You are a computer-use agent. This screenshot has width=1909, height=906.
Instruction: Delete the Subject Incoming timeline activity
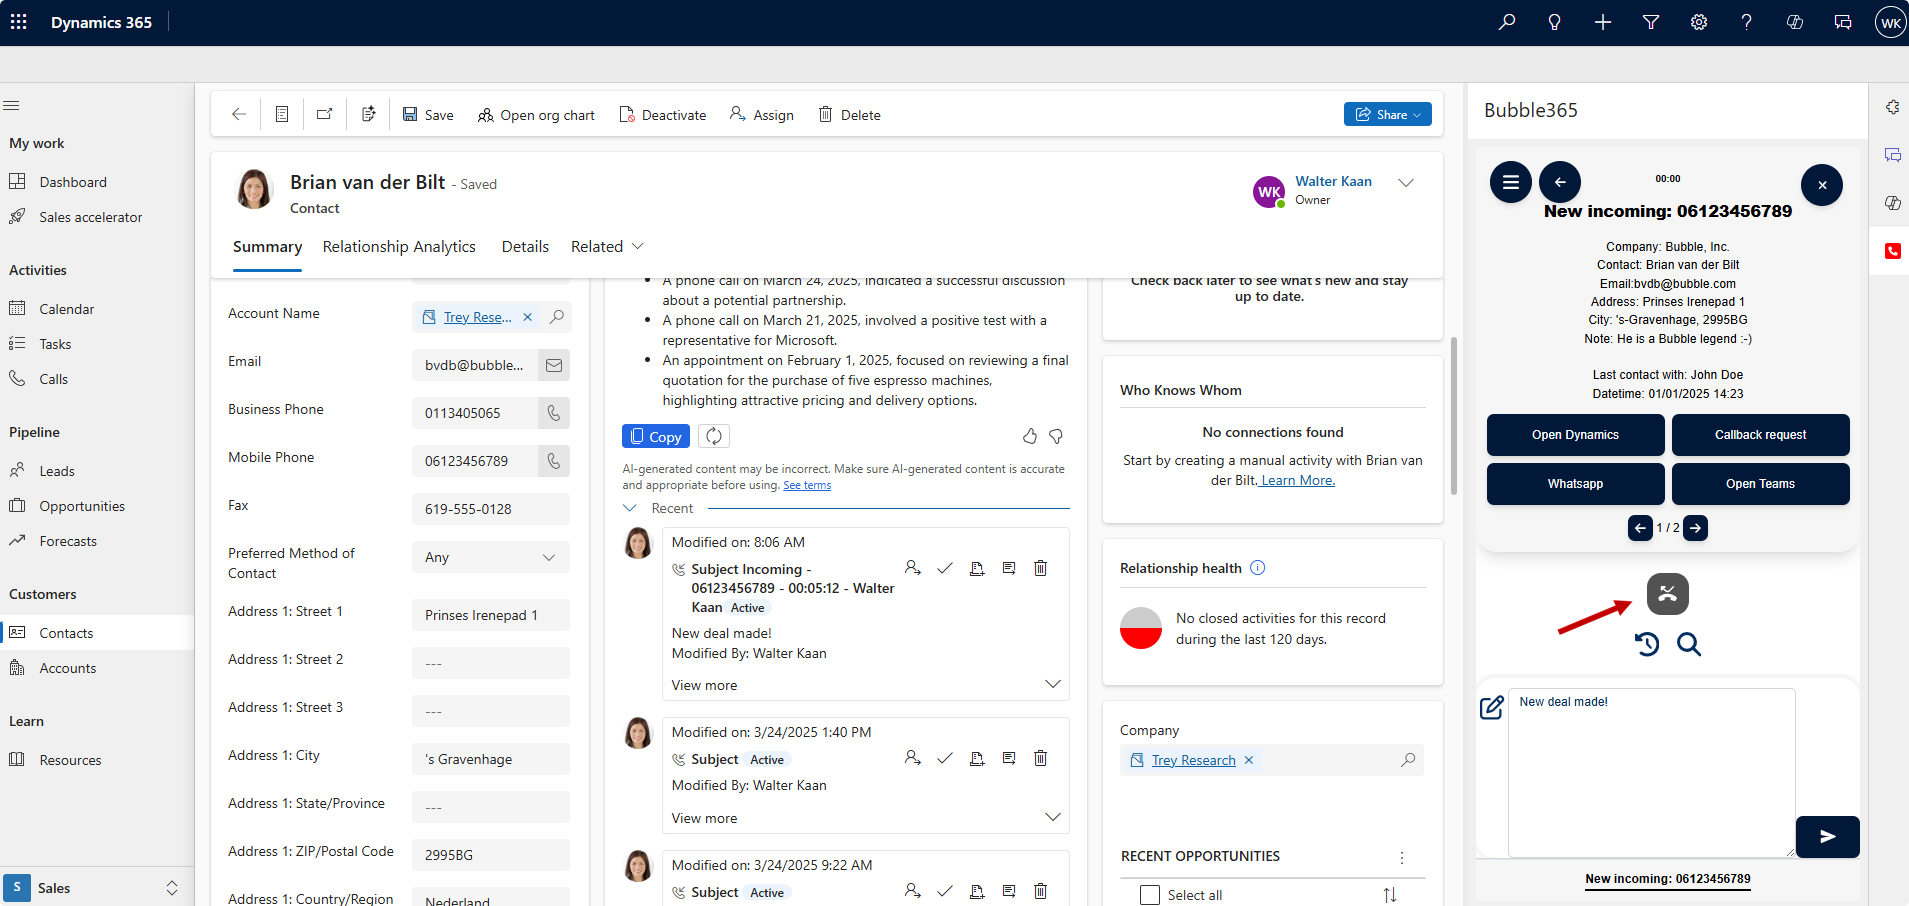(x=1040, y=568)
